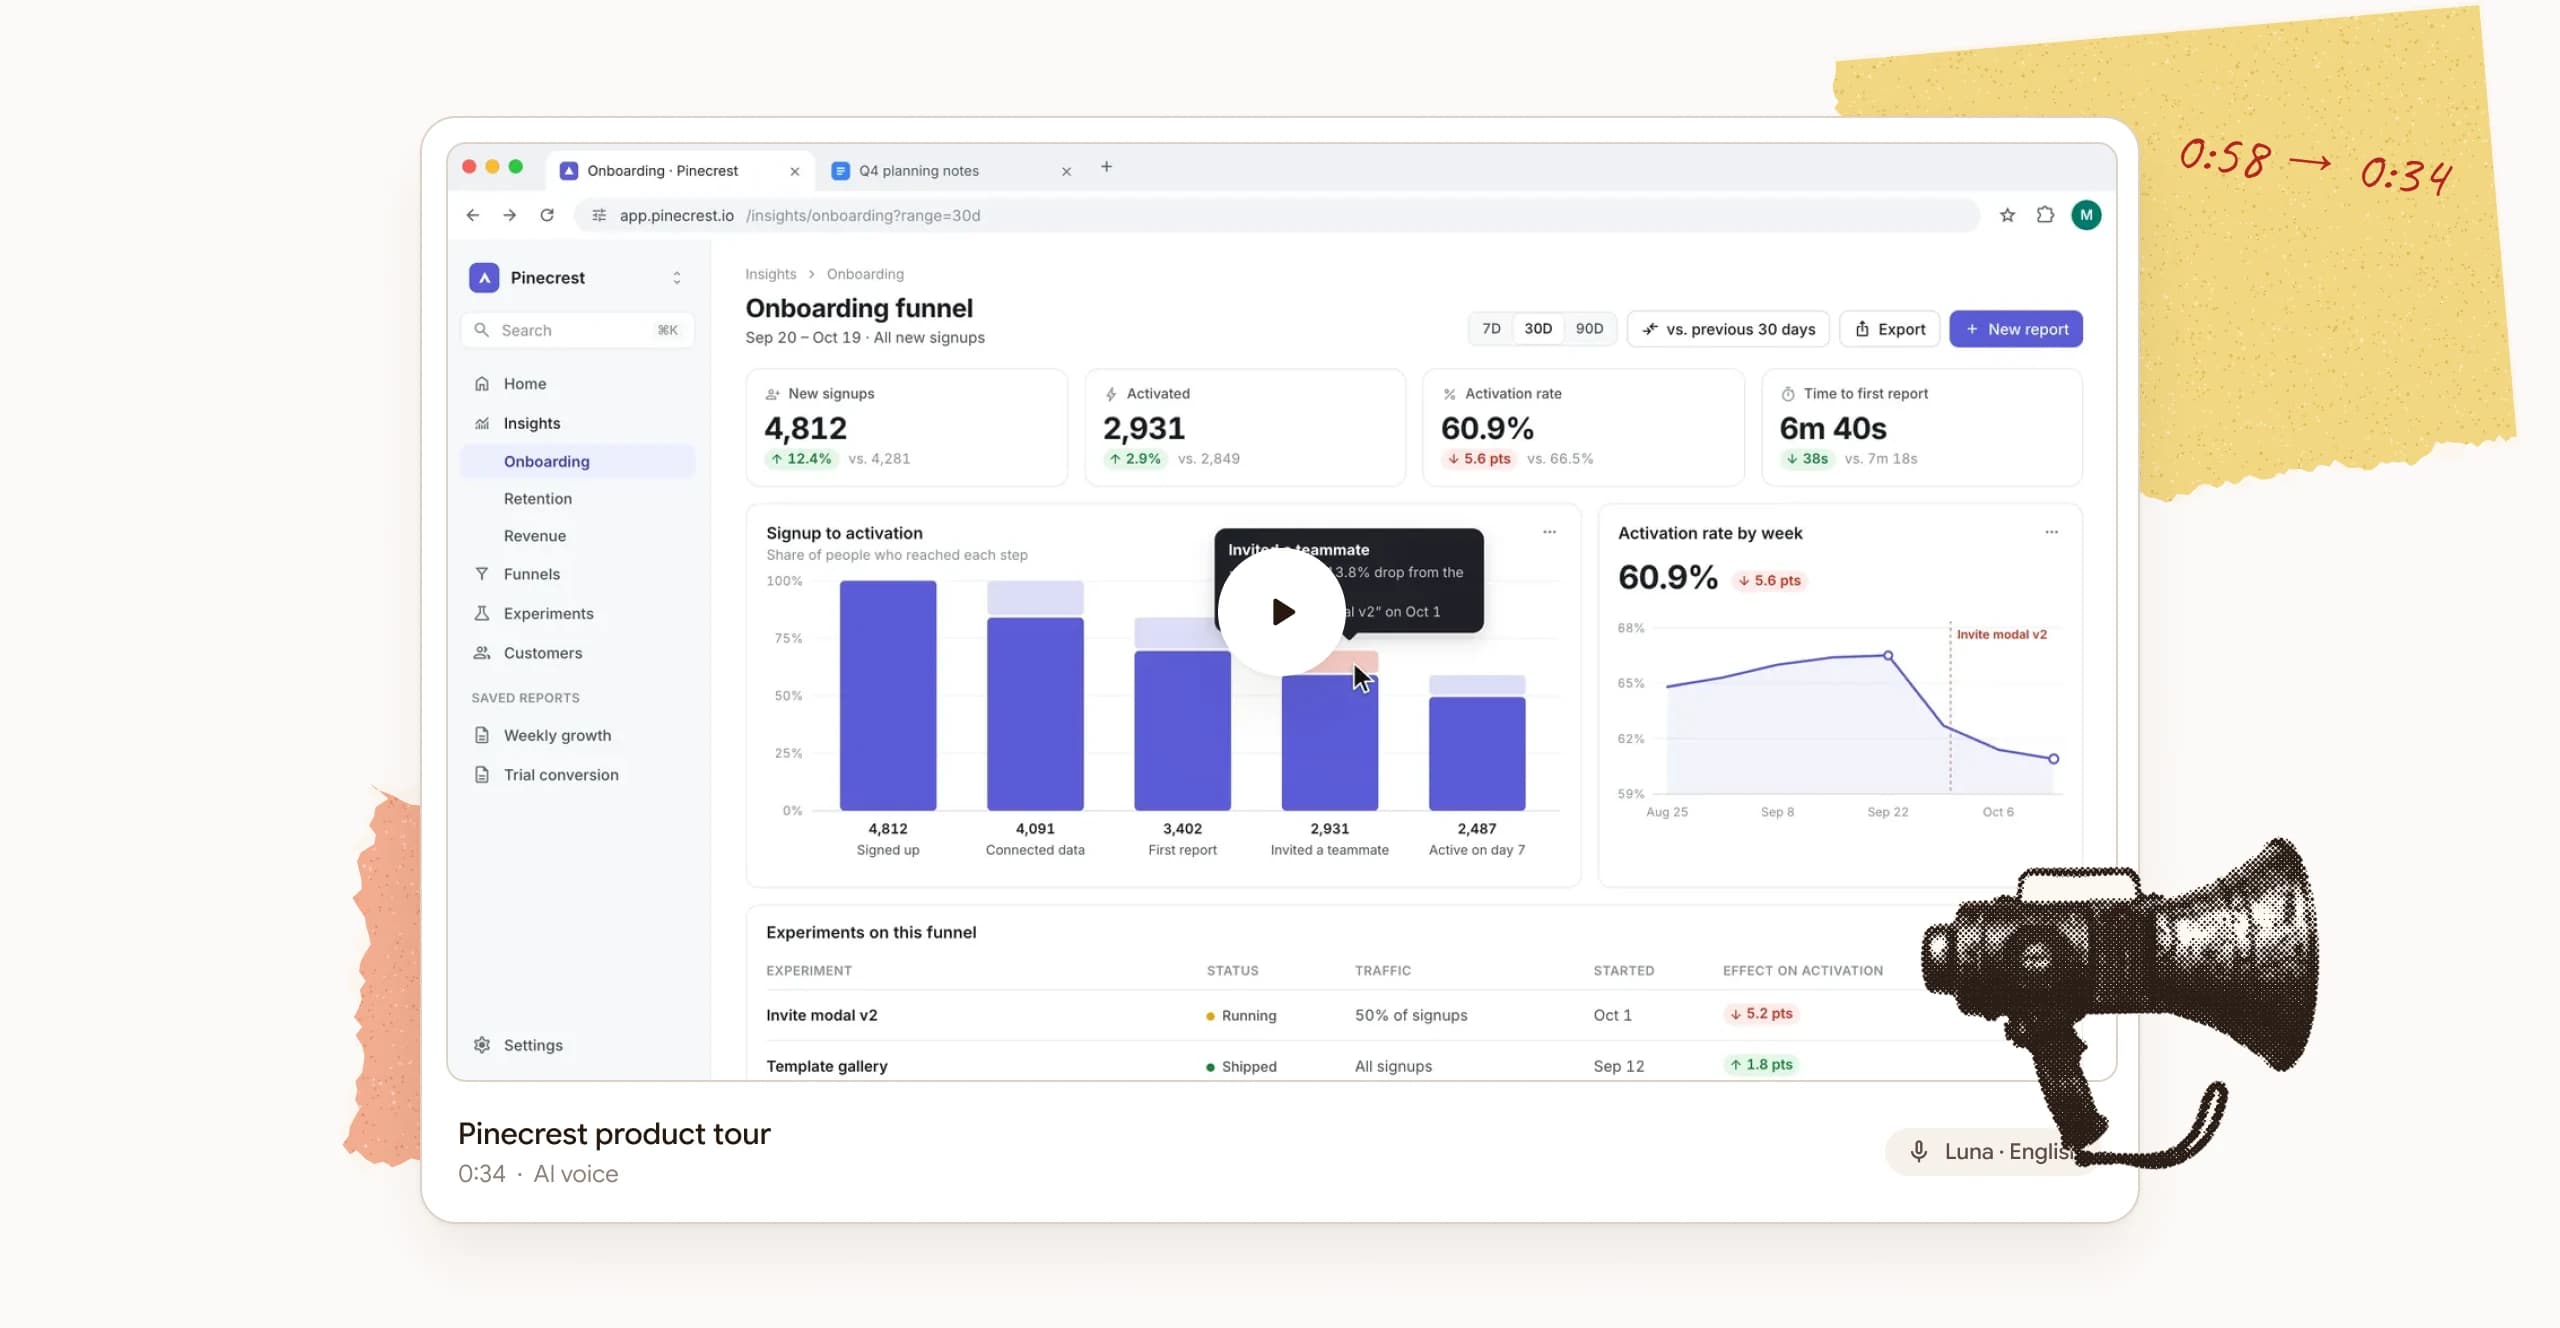Open Insights section in sidebar
The width and height of the screenshot is (2560, 1328).
click(578, 423)
